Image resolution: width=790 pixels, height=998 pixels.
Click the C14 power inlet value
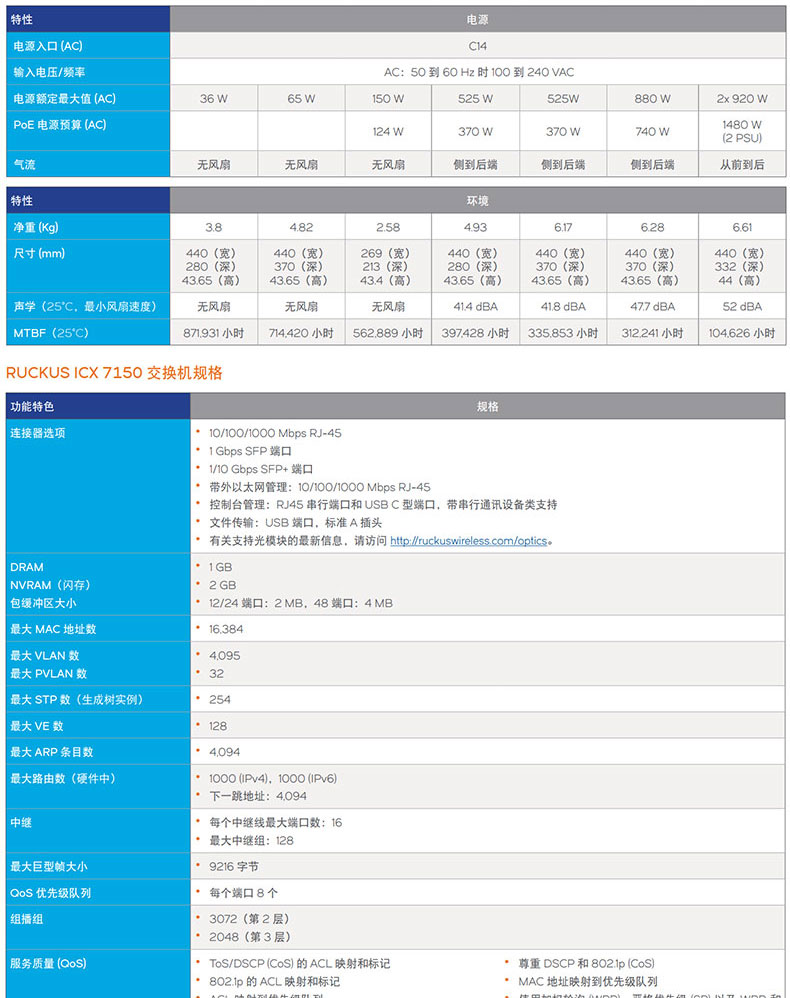(477, 46)
